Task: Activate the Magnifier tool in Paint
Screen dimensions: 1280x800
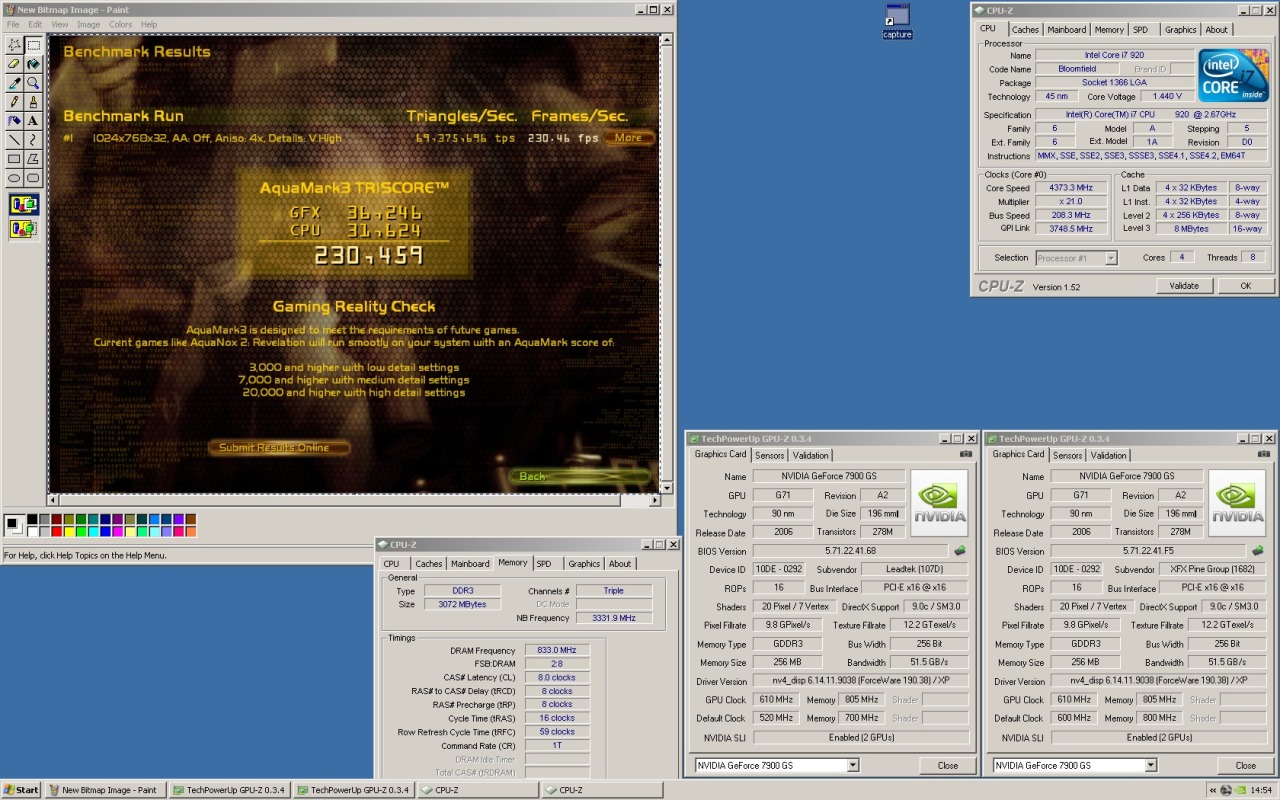Action: 33,83
